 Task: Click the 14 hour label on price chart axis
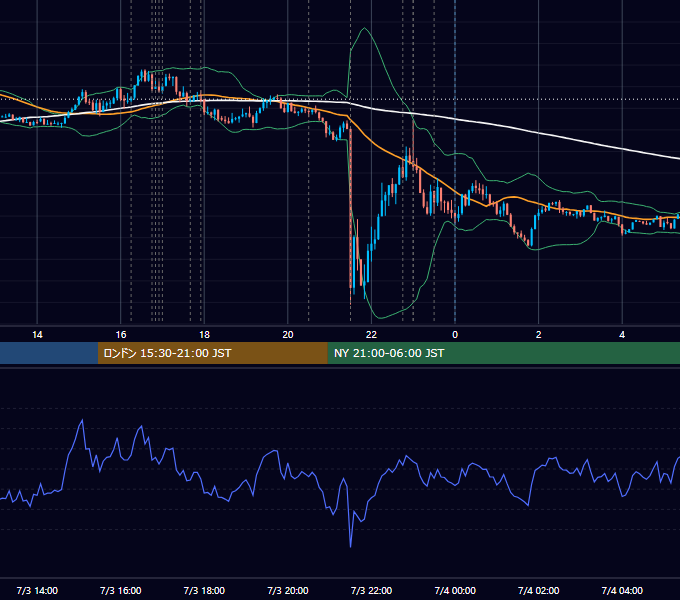point(37,335)
